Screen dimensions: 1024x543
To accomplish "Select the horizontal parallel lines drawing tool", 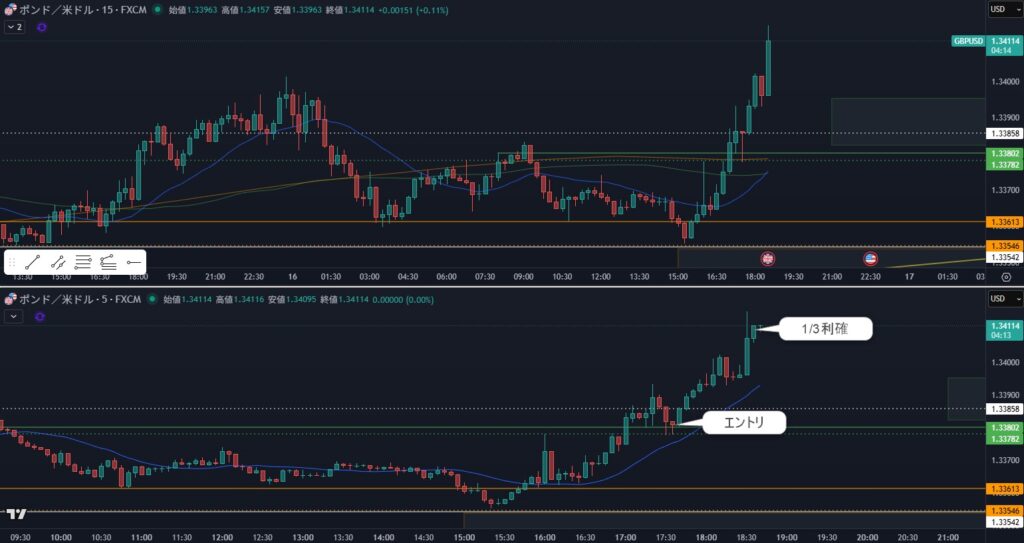I will [83, 263].
